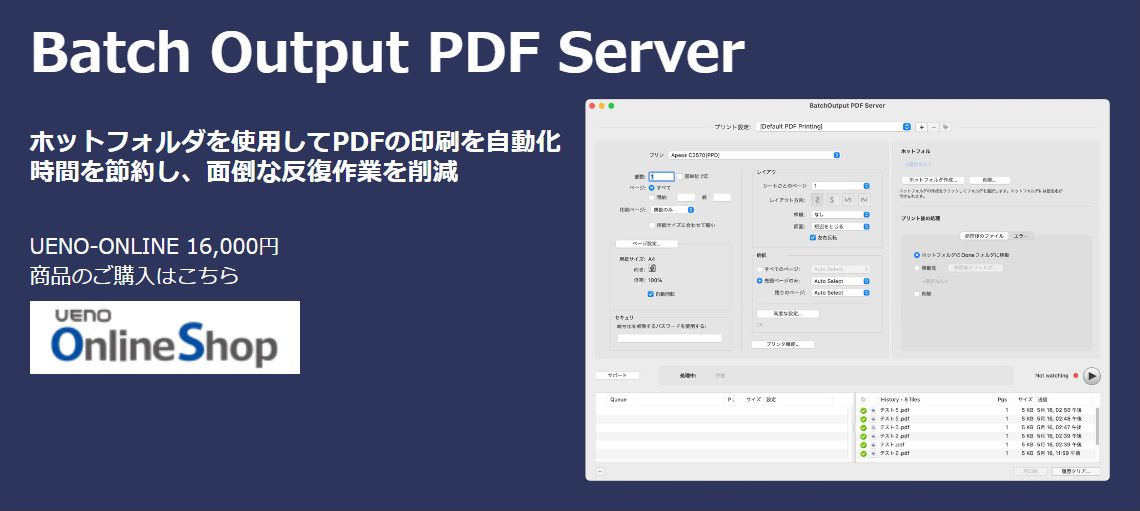The height and width of the screenshot is (511, 1140).
Task: Click the page orientation icon
Action: tap(652, 269)
